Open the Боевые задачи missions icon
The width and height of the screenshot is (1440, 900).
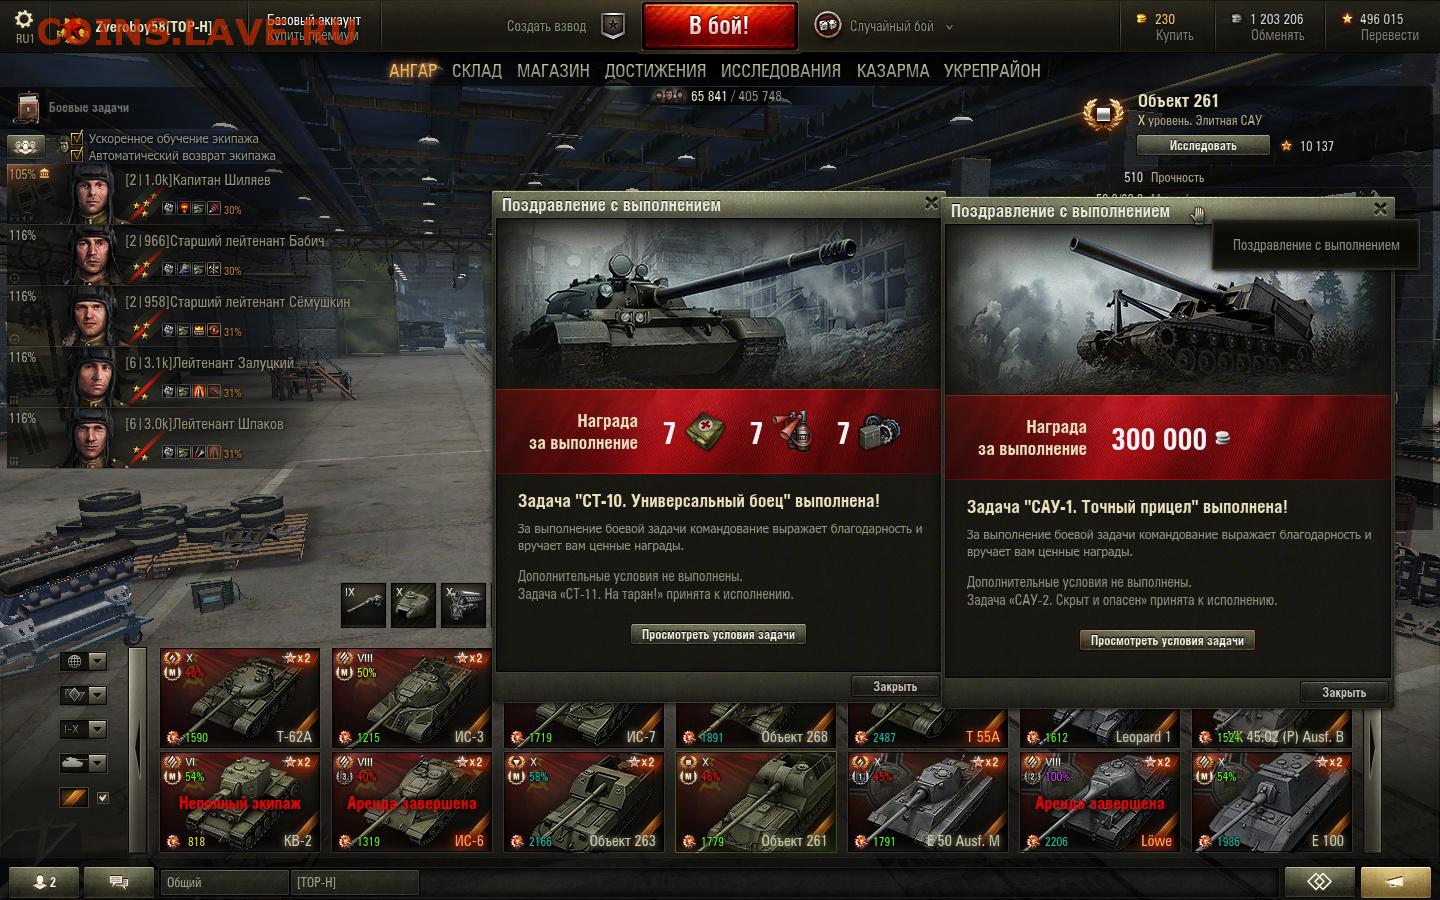28,107
